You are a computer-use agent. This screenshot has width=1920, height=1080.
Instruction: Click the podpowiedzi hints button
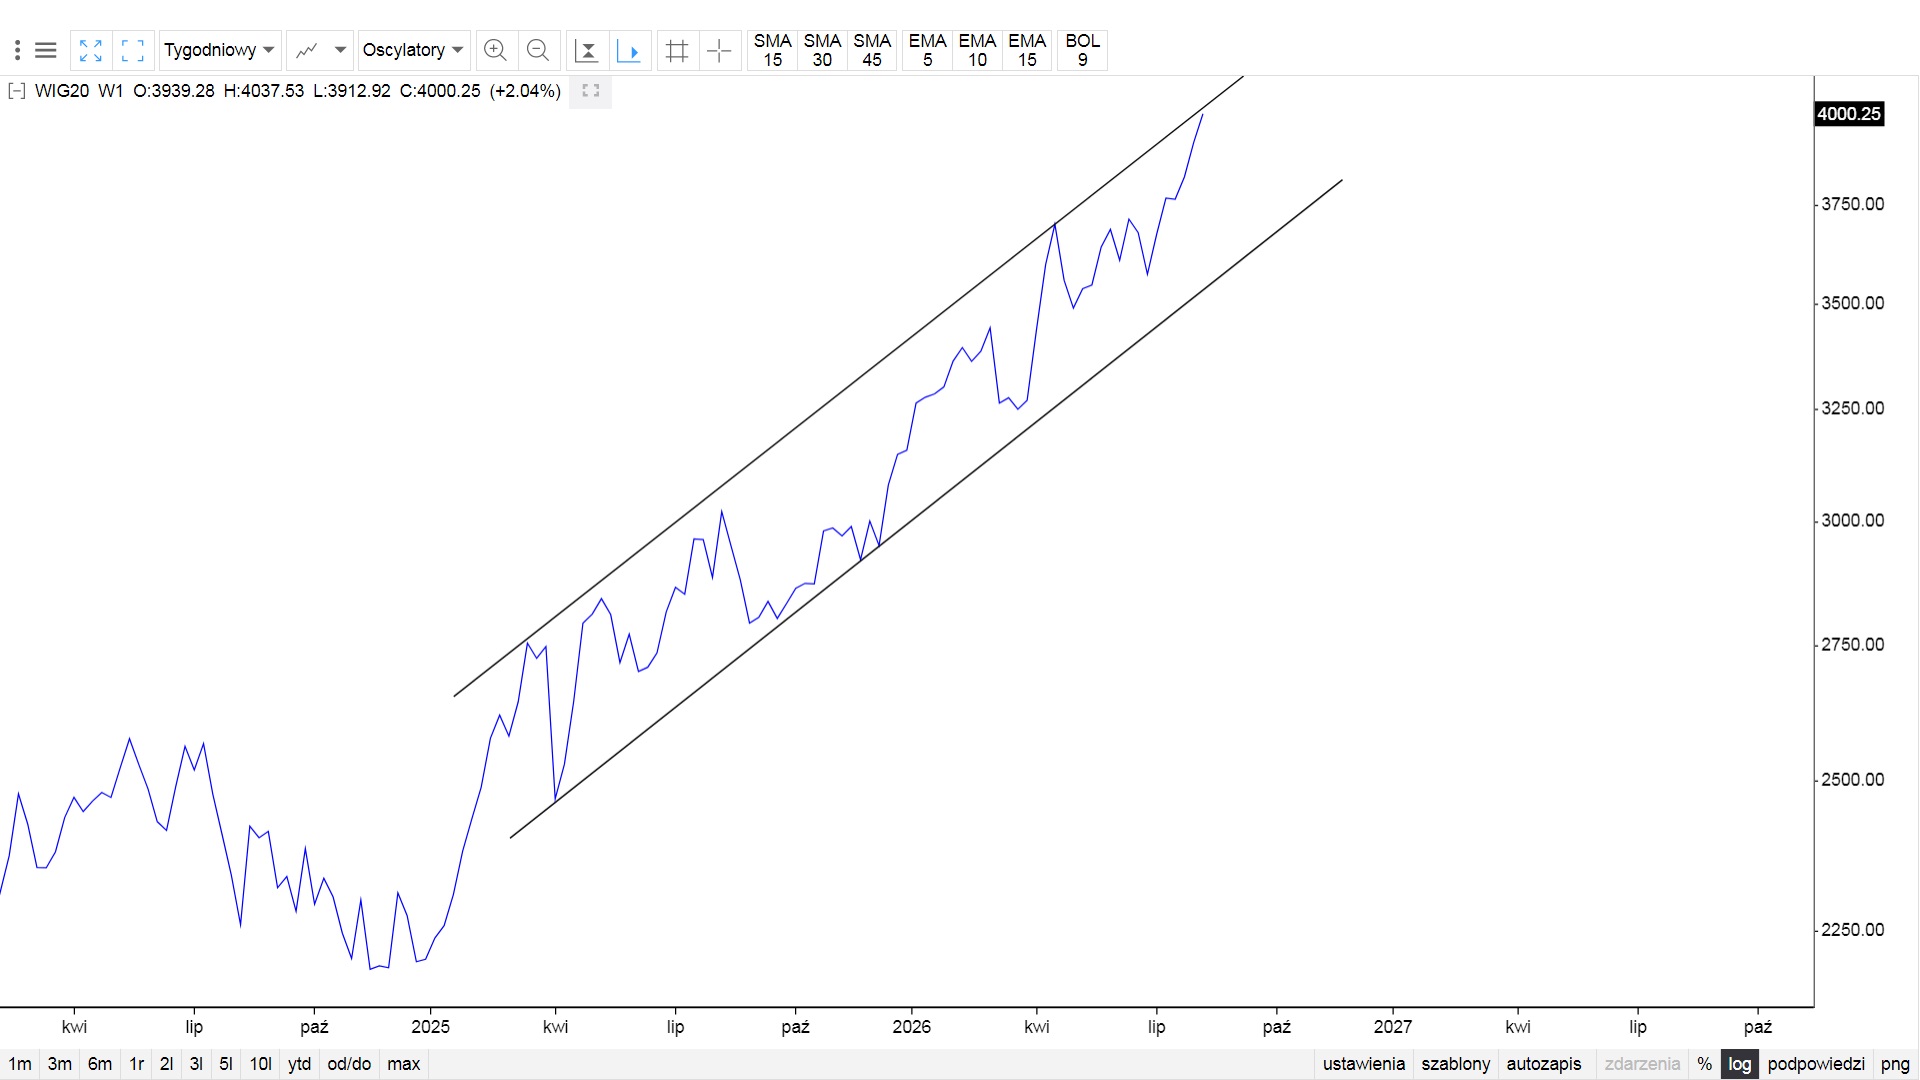click(x=1816, y=1064)
